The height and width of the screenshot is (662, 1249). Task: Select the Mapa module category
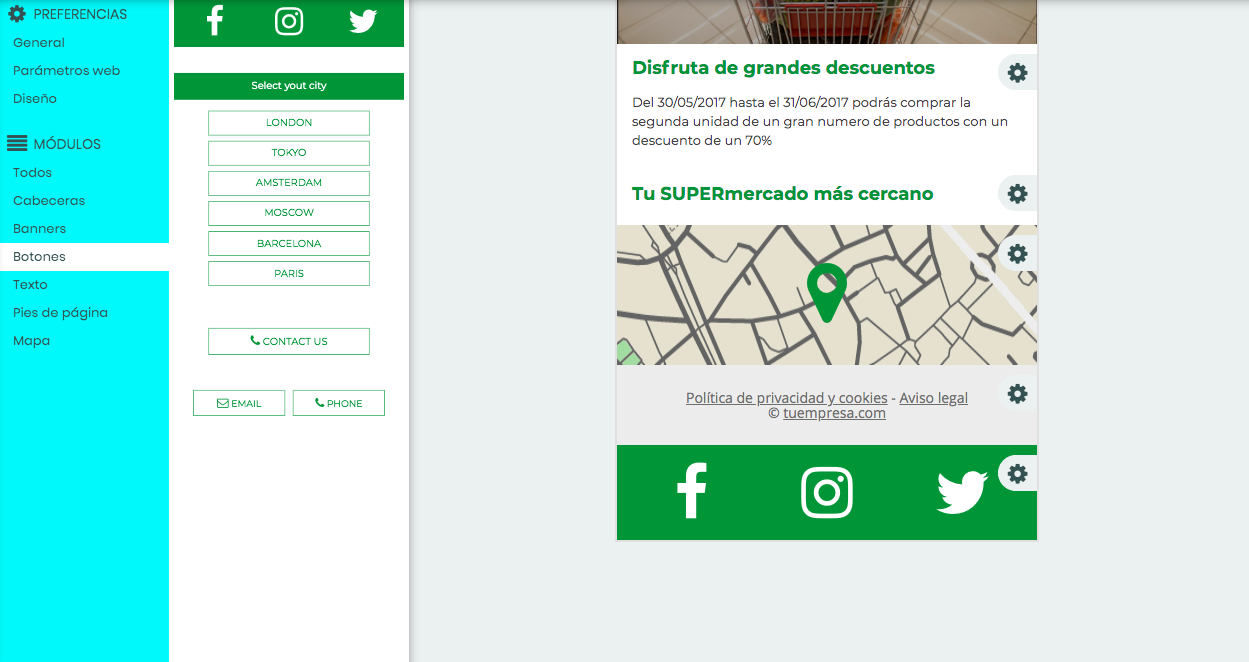point(32,341)
